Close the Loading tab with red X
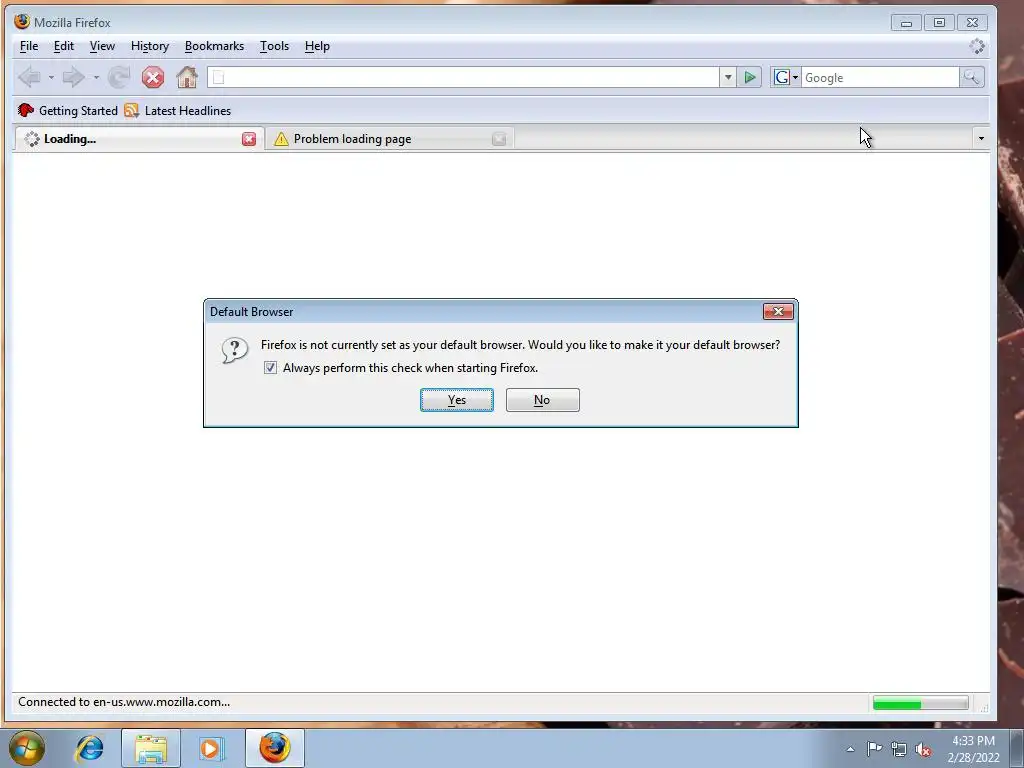 click(249, 139)
